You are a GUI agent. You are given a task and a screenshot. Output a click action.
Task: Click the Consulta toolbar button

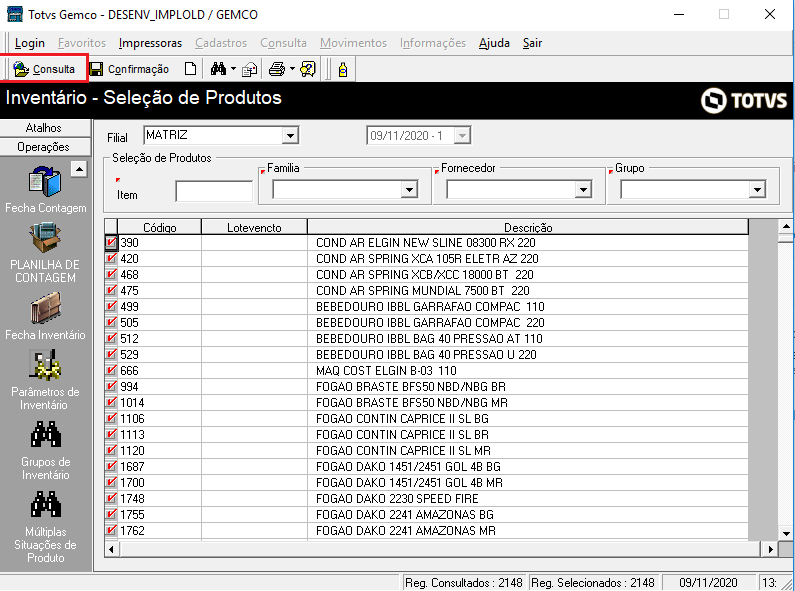[44, 69]
